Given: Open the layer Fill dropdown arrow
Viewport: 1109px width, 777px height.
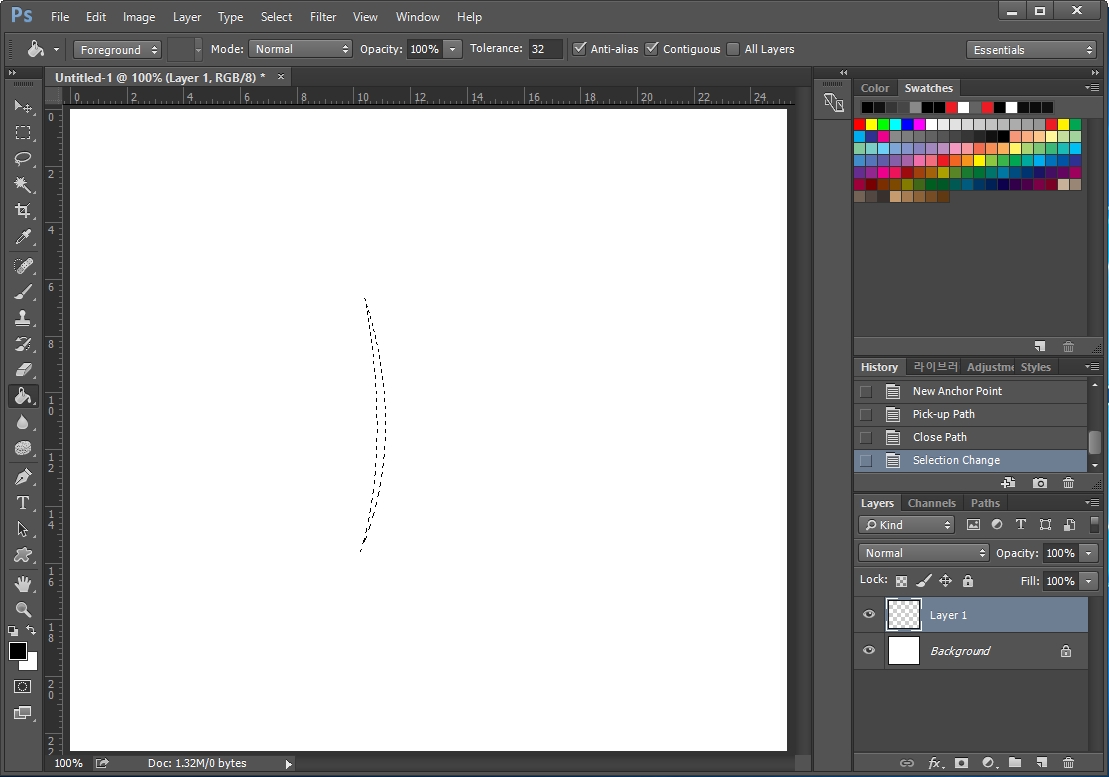Looking at the screenshot, I should 1089,581.
